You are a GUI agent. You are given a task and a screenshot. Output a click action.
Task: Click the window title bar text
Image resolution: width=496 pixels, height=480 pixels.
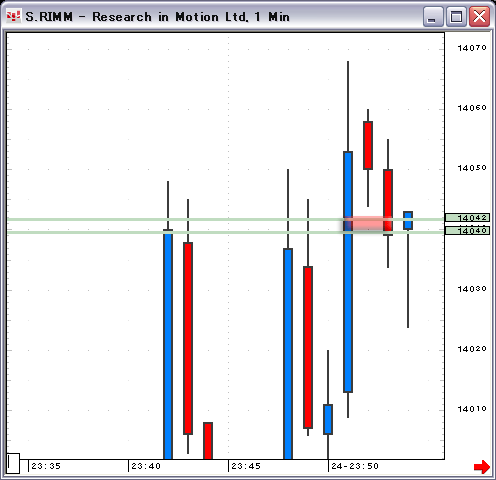coord(157,17)
